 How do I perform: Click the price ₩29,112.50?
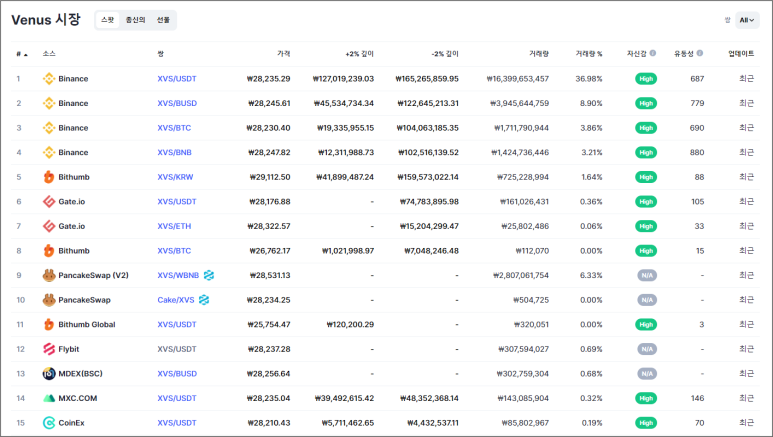pos(270,177)
